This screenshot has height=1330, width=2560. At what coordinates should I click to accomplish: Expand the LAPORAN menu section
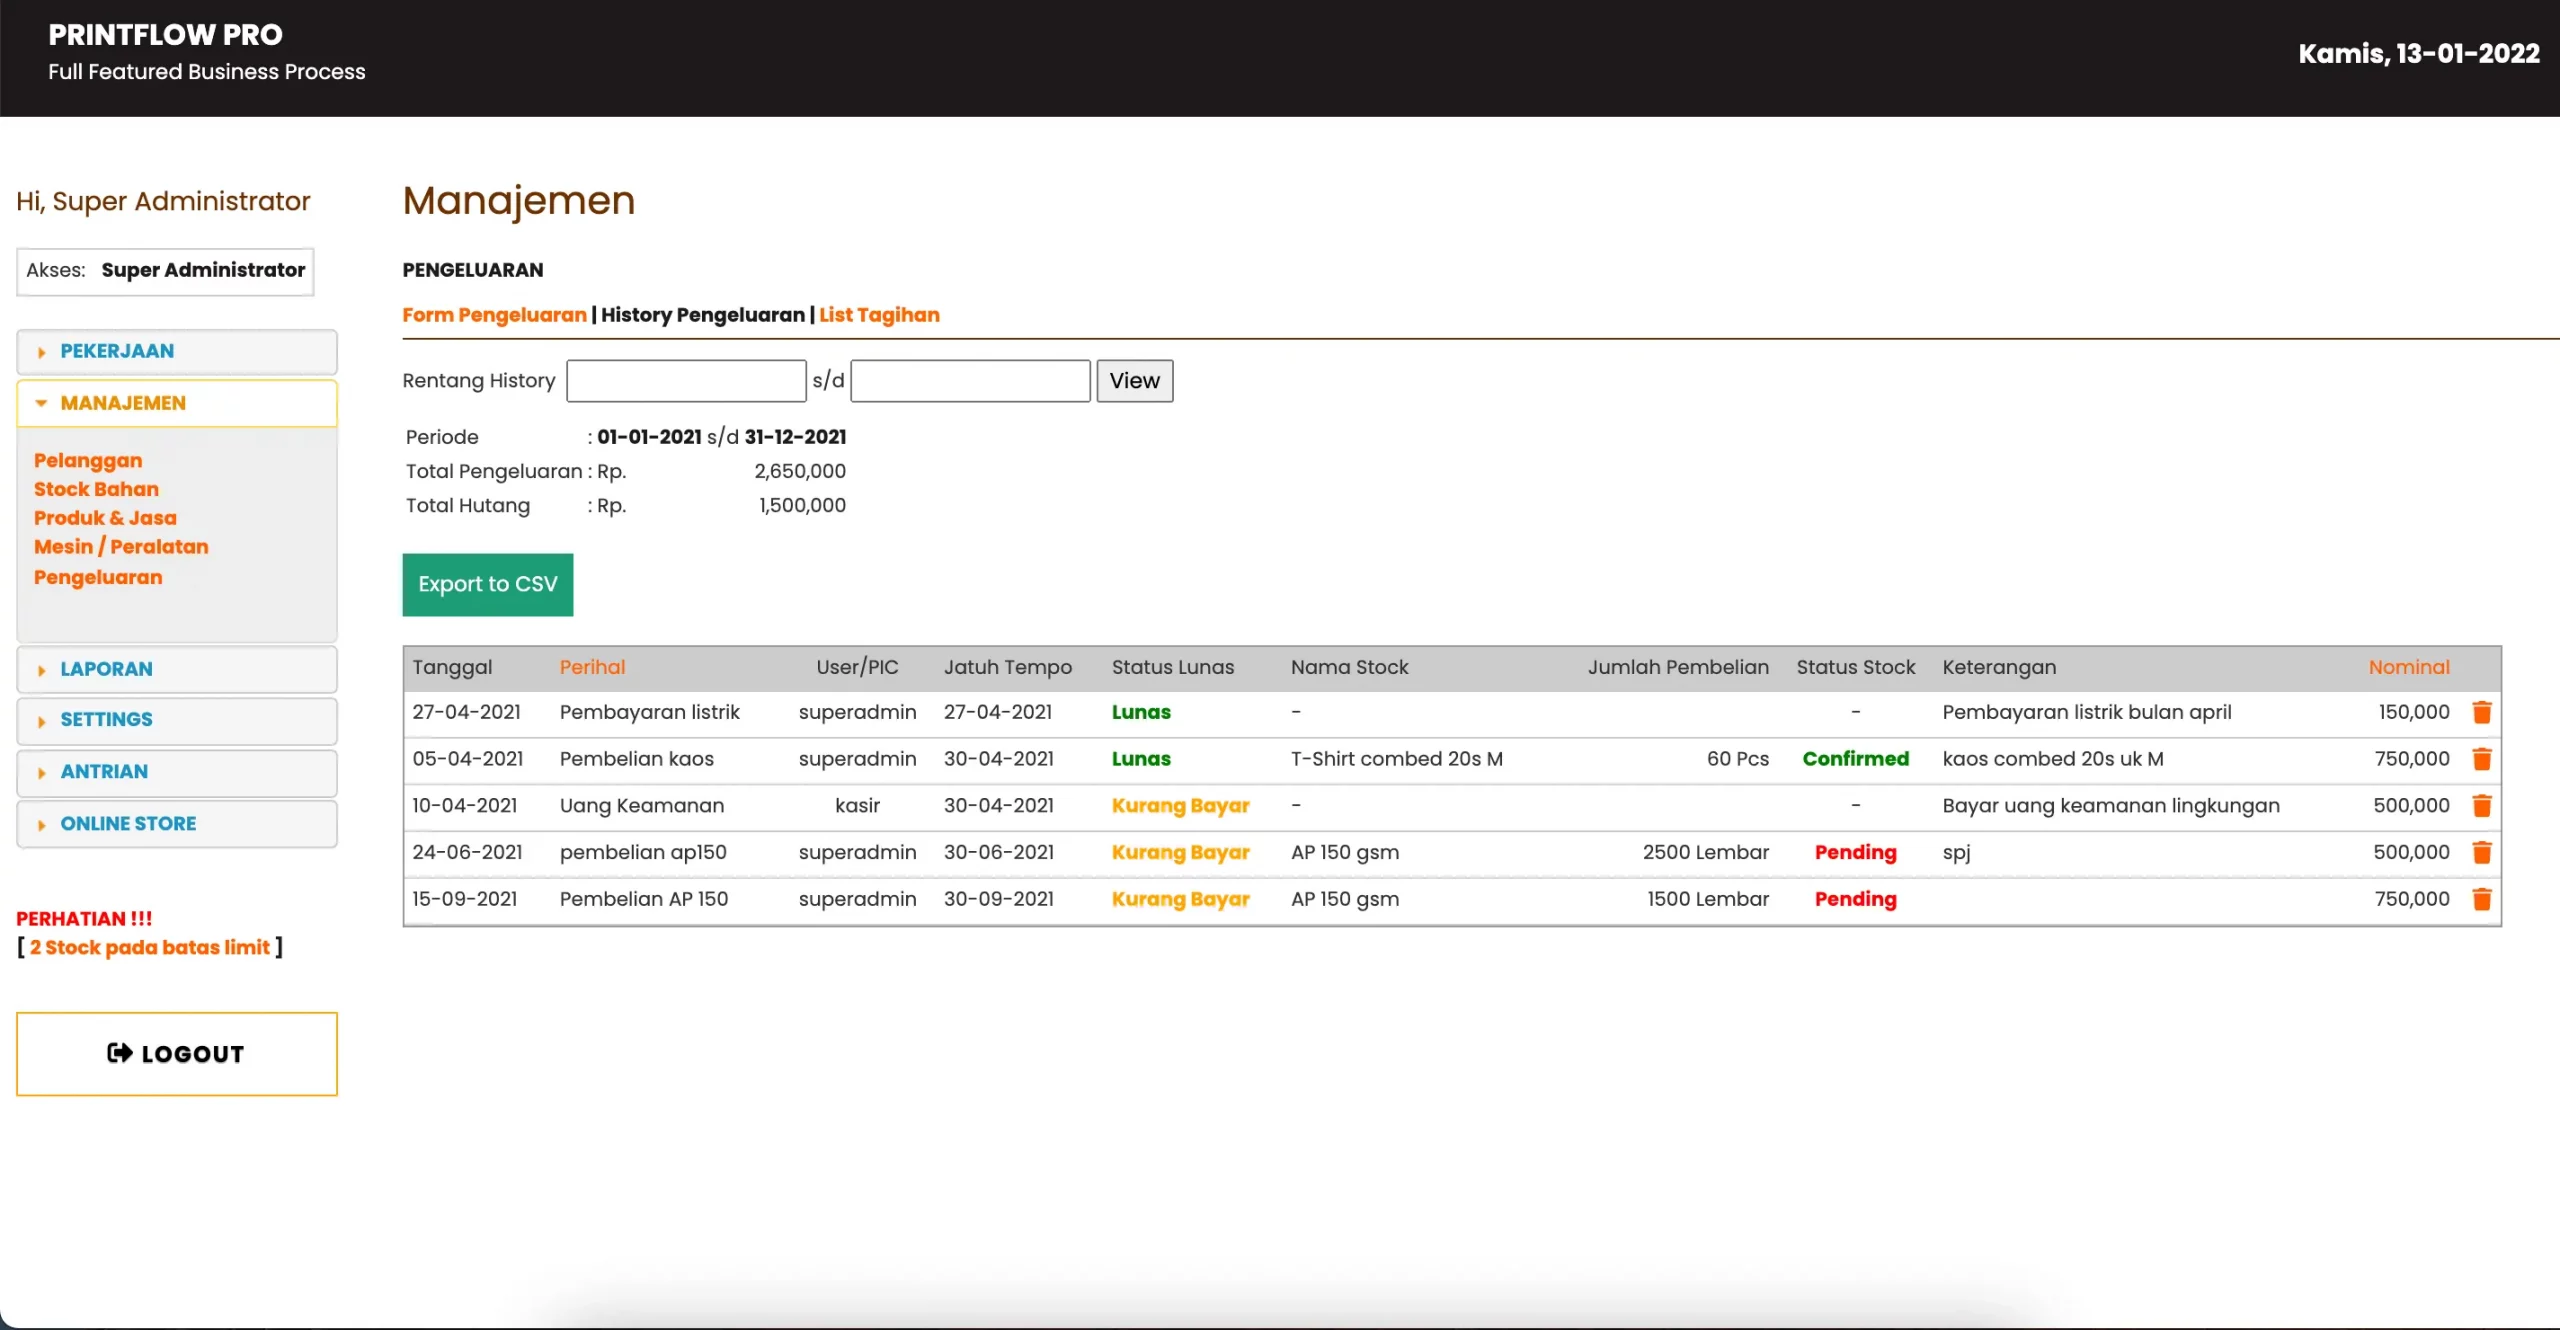coord(177,669)
